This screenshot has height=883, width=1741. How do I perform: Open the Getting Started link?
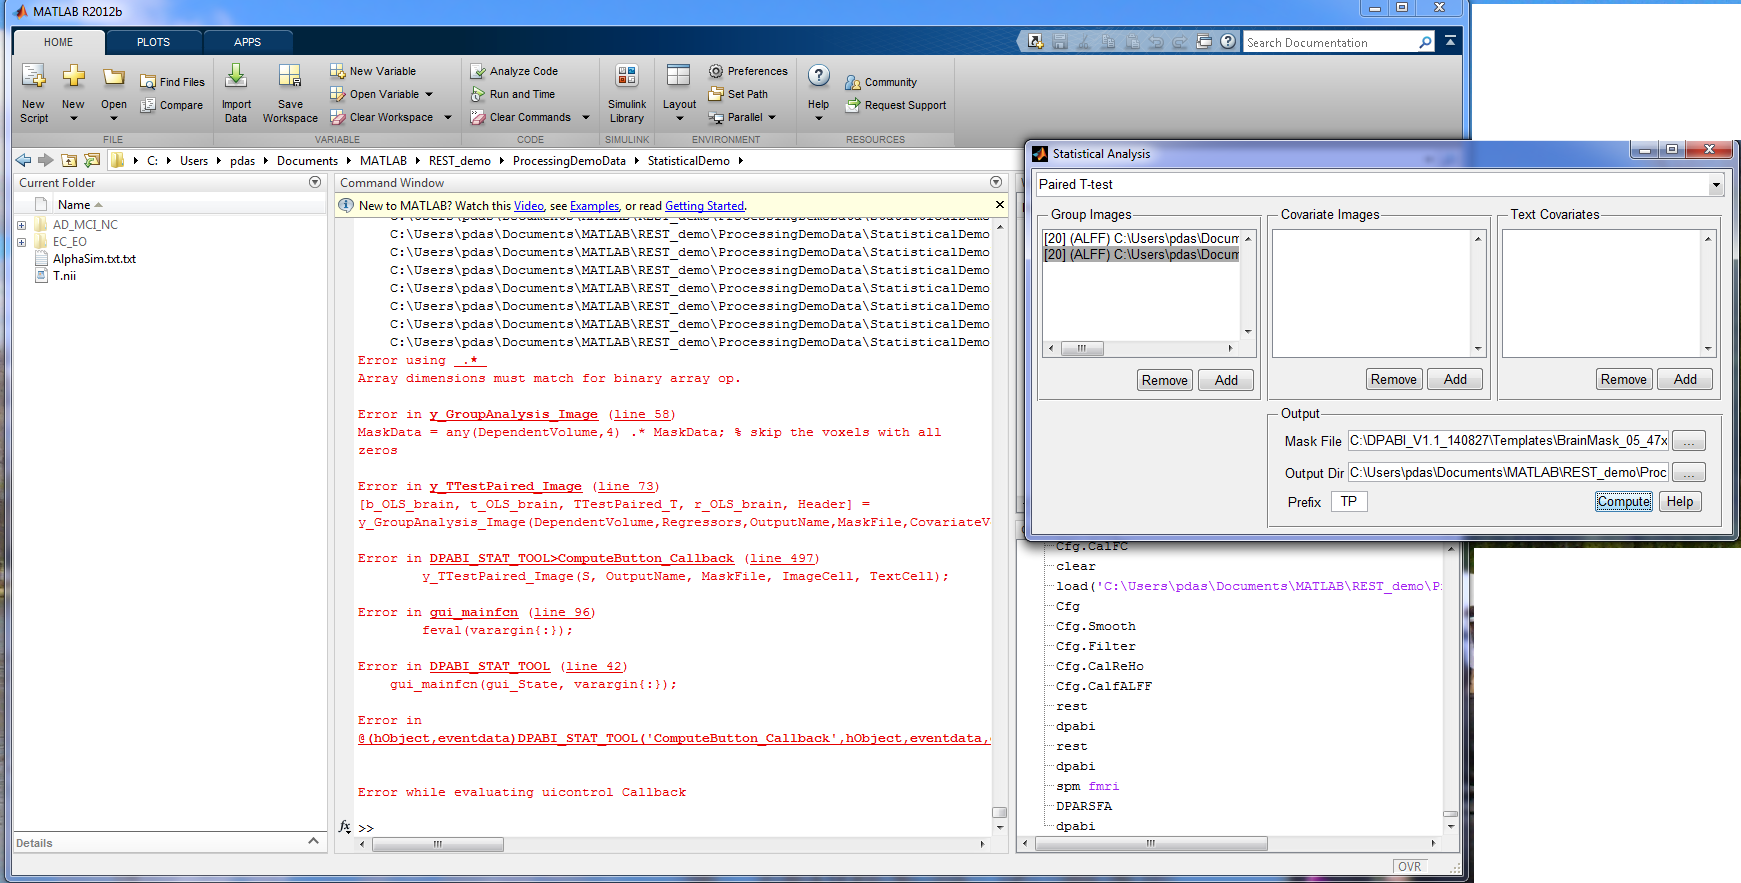tap(705, 206)
